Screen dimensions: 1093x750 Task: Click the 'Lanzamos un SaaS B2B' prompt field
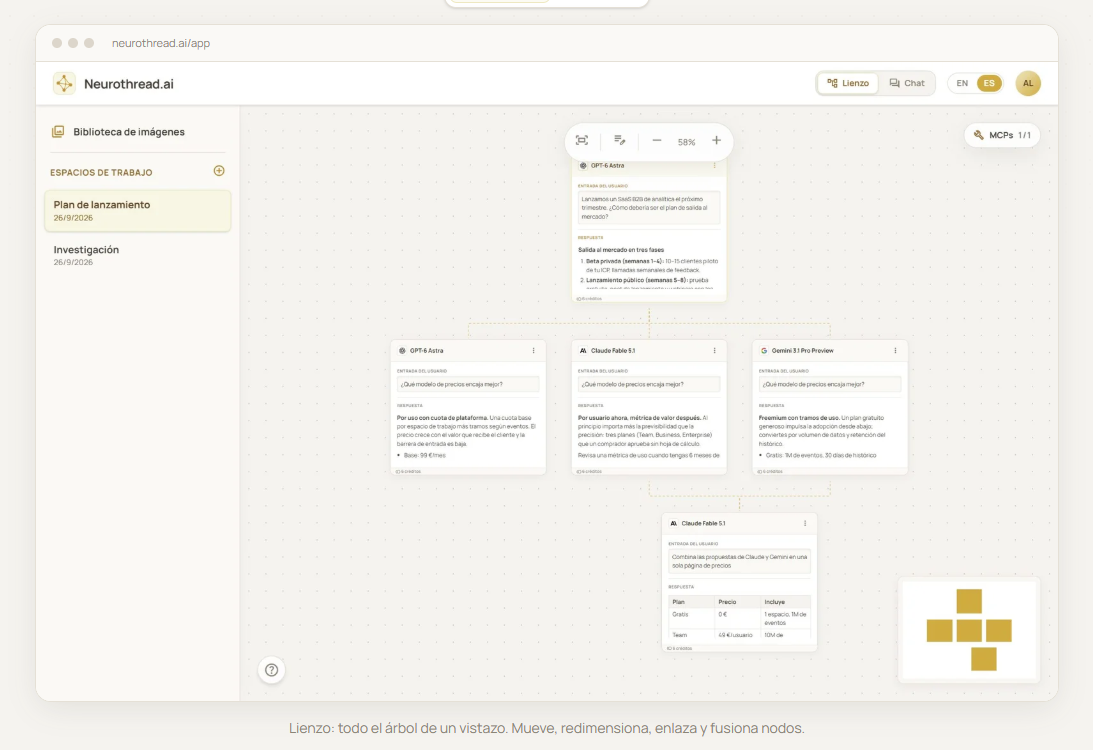[x=649, y=208]
